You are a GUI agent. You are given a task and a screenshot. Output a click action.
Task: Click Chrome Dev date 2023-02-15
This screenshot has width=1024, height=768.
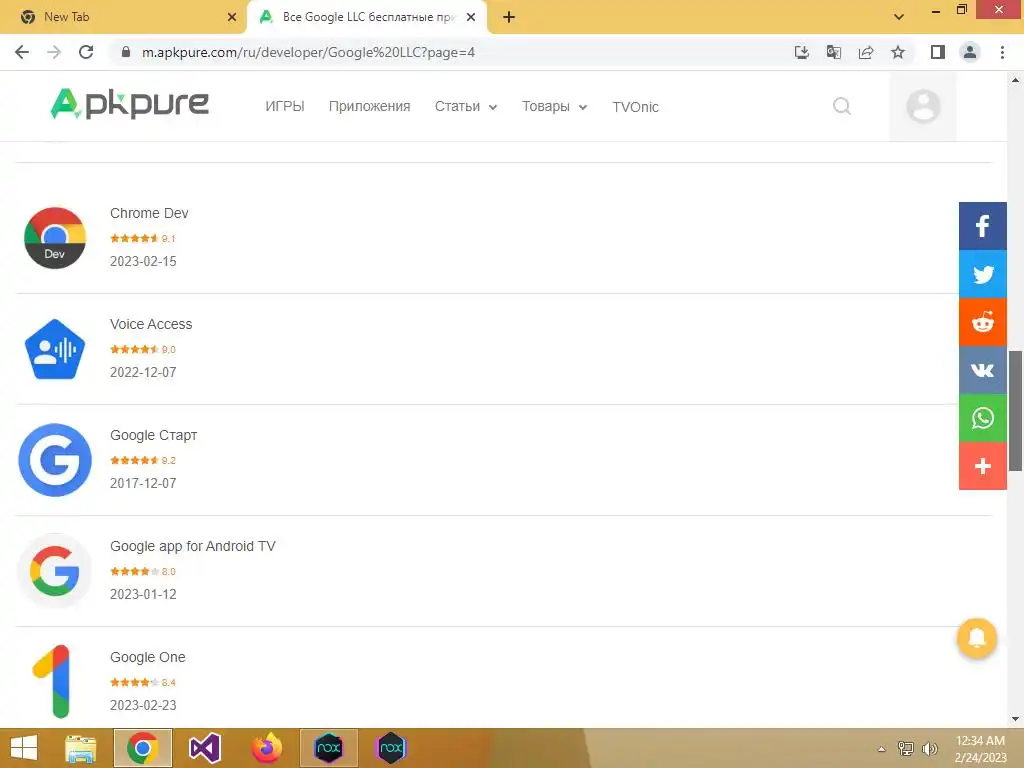click(x=143, y=261)
